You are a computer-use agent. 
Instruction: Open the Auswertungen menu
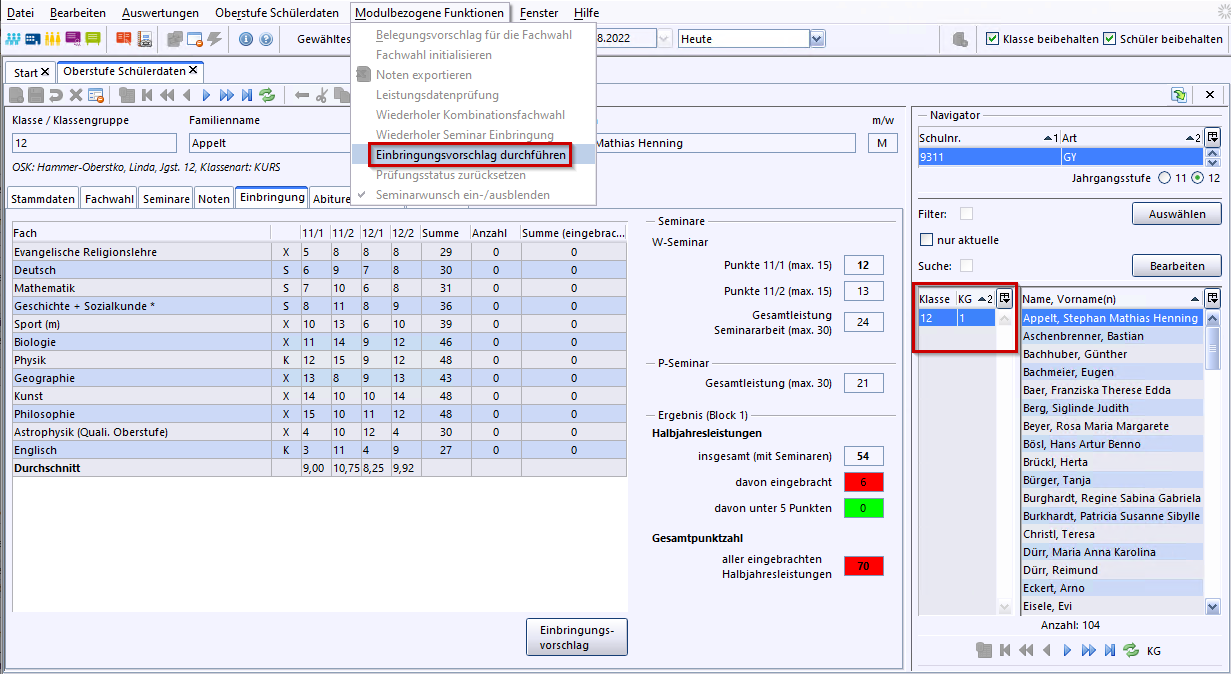click(161, 13)
